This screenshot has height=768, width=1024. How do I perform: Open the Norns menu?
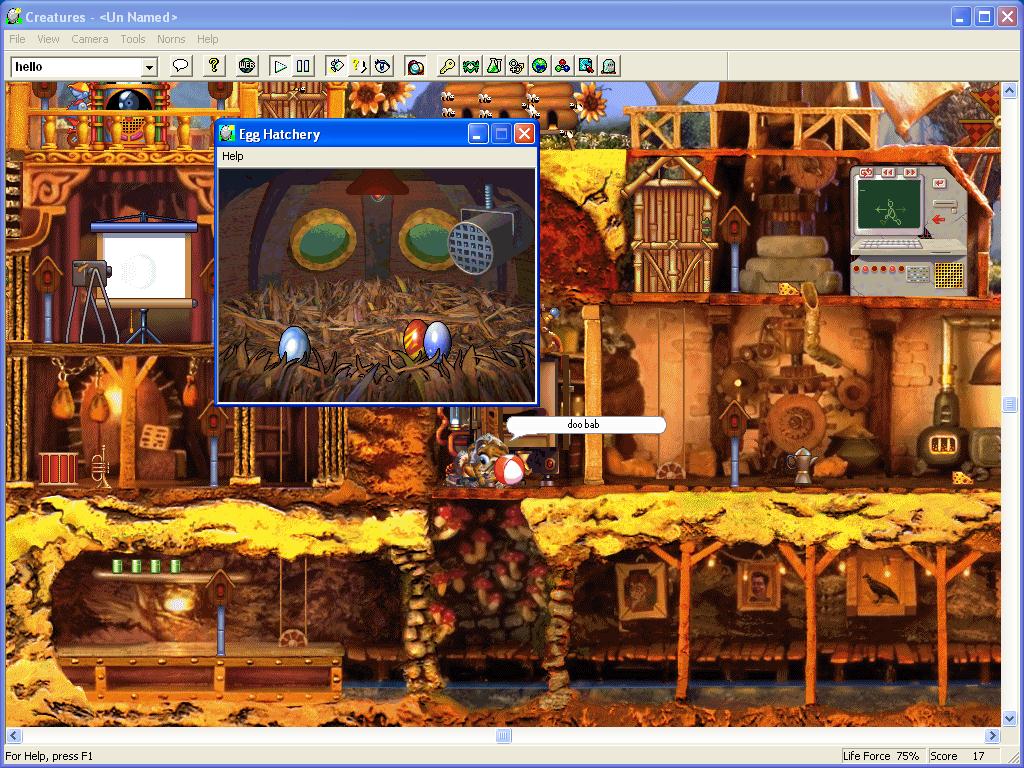pyautogui.click(x=171, y=39)
